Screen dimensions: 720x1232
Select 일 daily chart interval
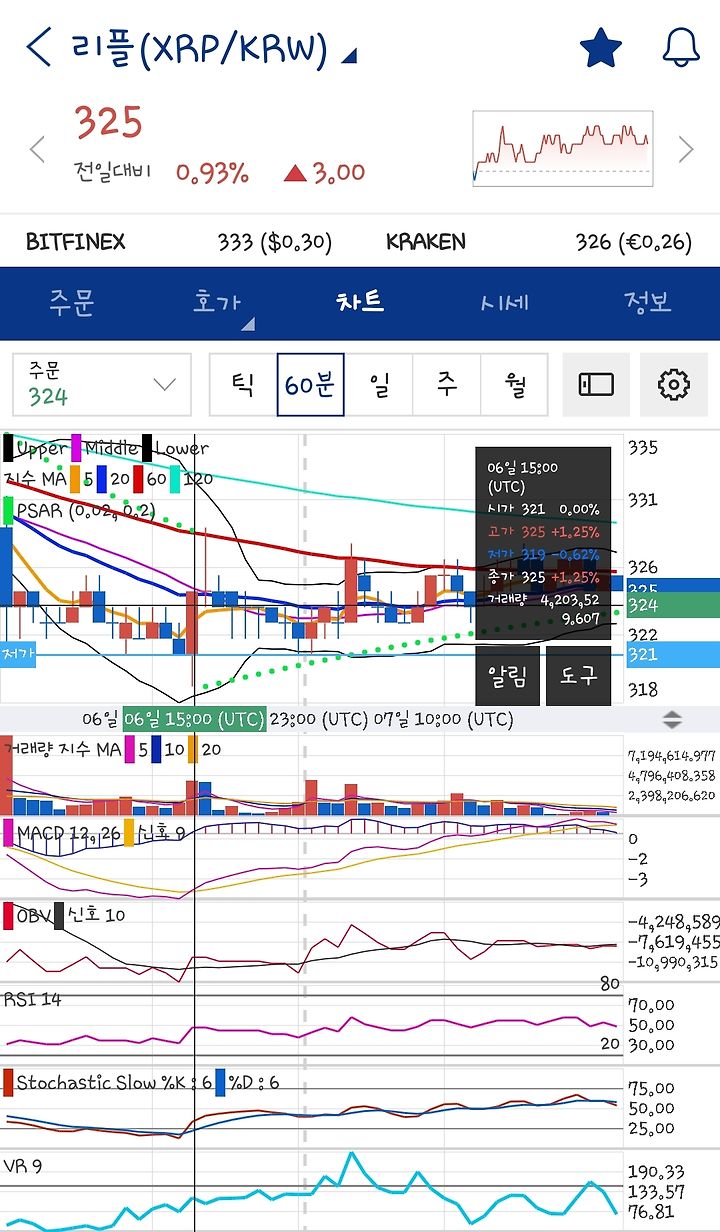379,384
